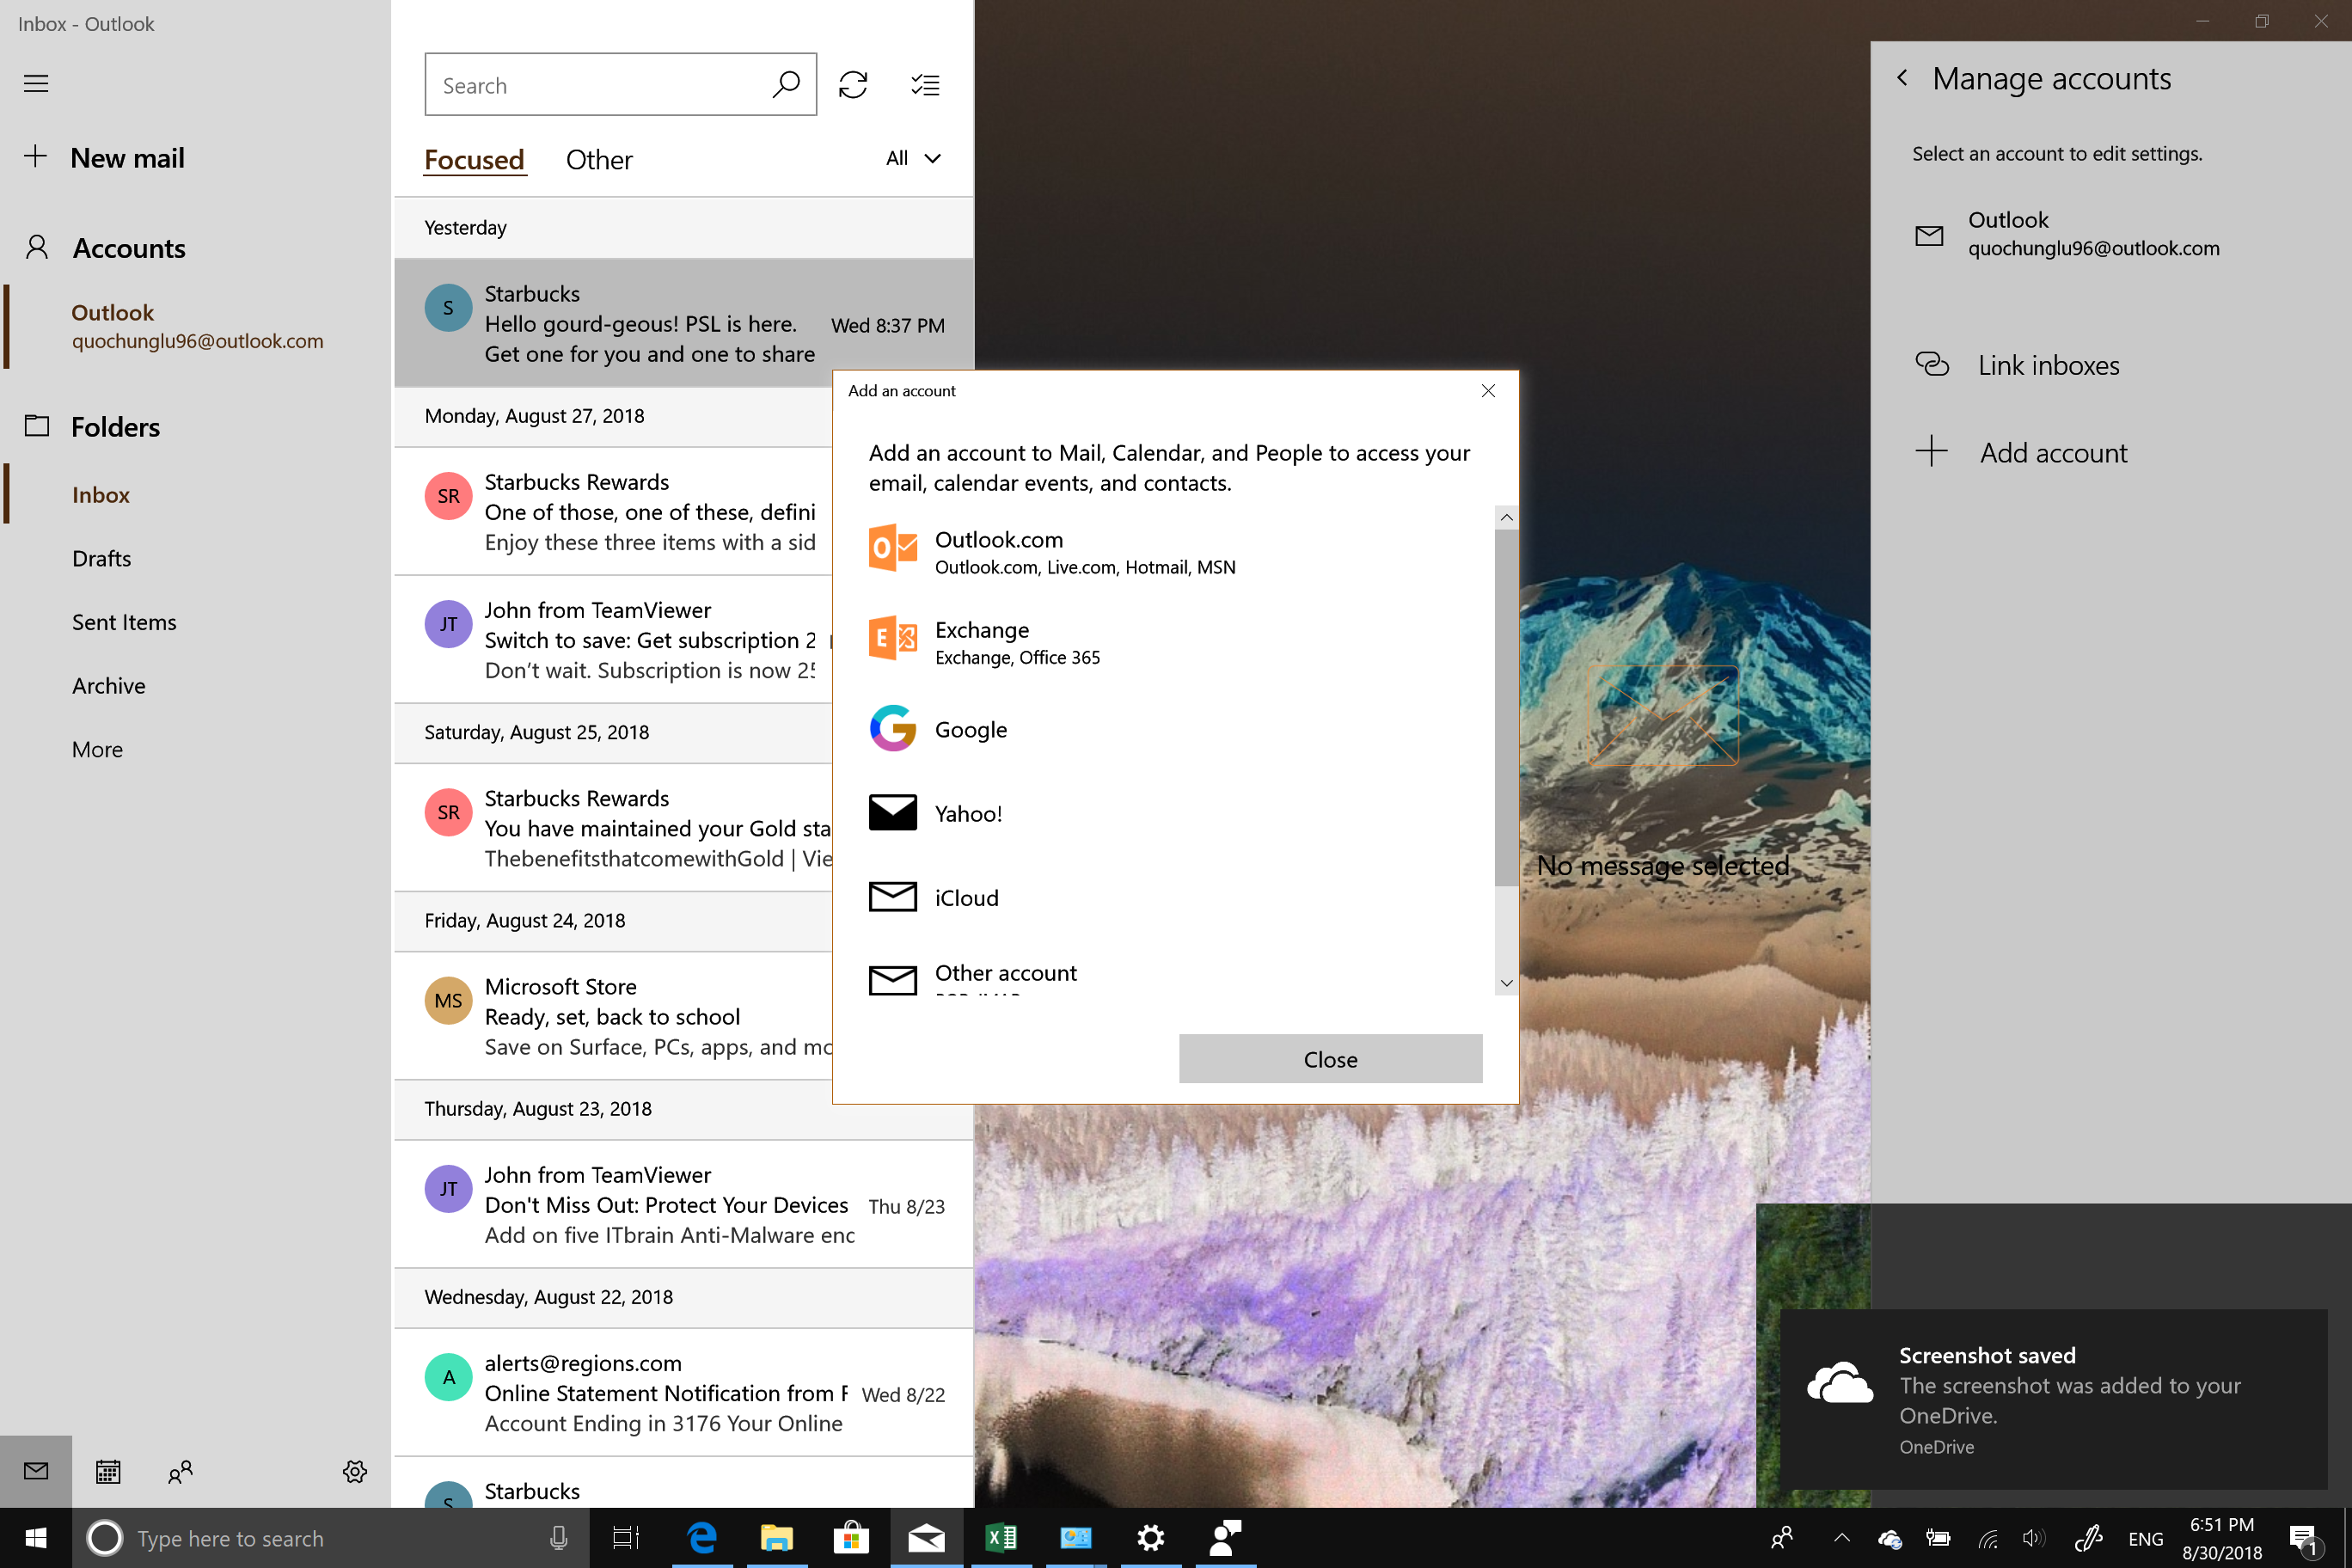Close the Add an account dialog X
Image resolution: width=2352 pixels, height=1568 pixels.
pos(1488,390)
